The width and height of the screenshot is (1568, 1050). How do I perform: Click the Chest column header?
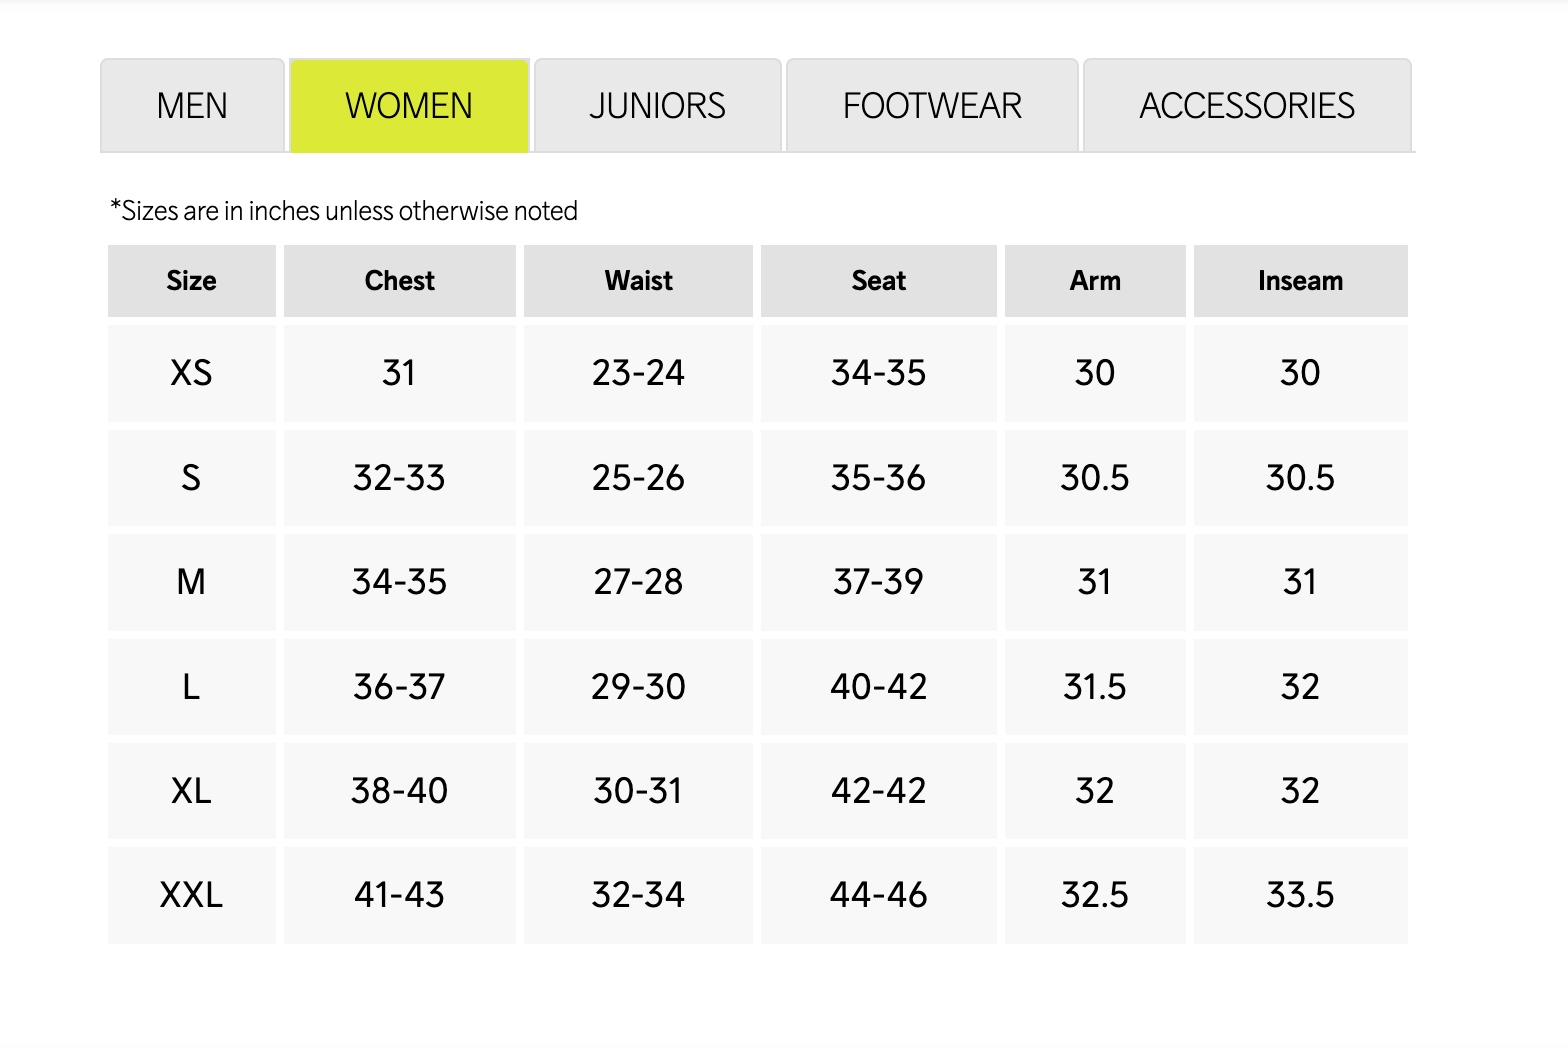(399, 281)
